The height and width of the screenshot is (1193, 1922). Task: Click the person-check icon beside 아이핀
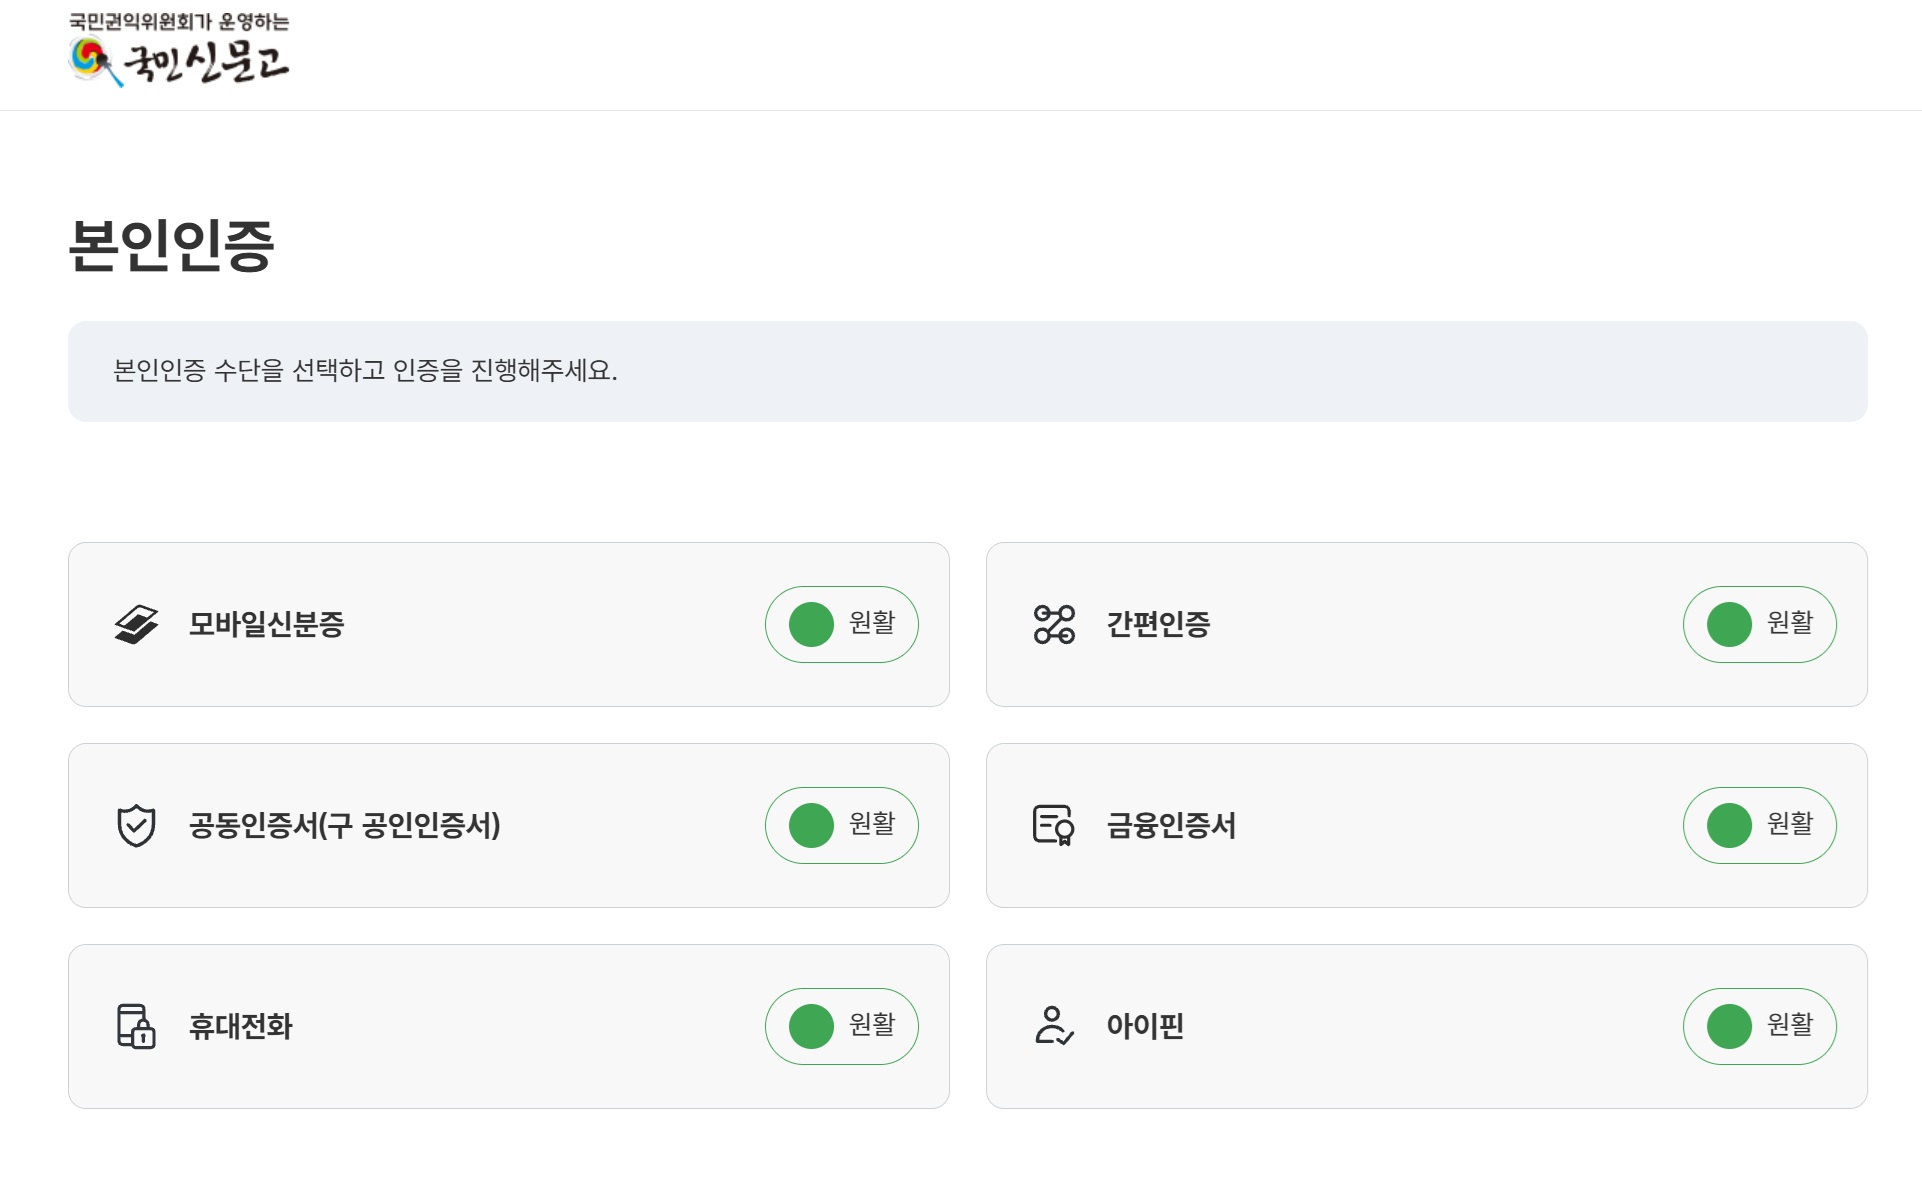1053,1026
